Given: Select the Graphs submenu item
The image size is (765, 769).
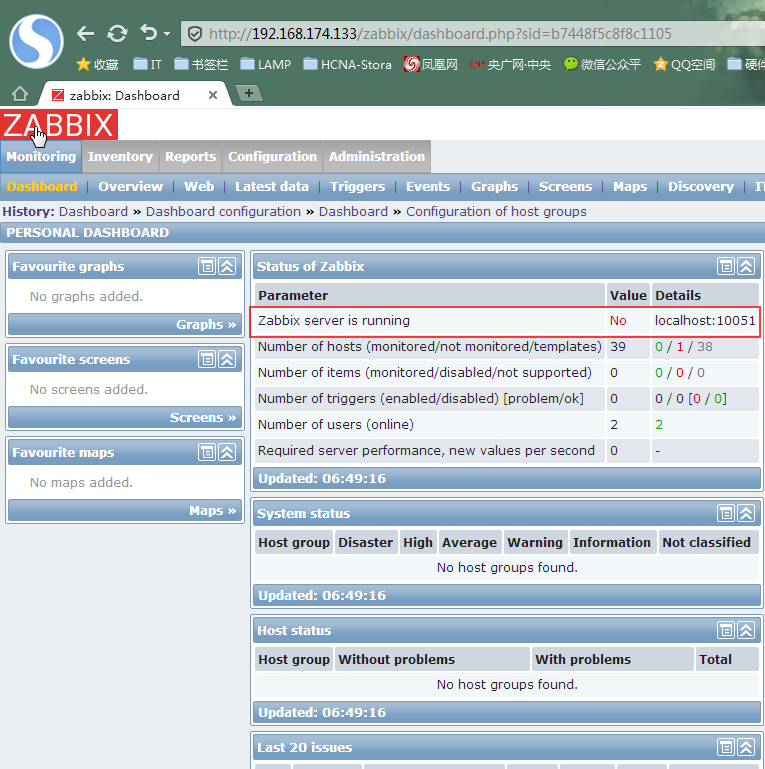Looking at the screenshot, I should coord(494,186).
